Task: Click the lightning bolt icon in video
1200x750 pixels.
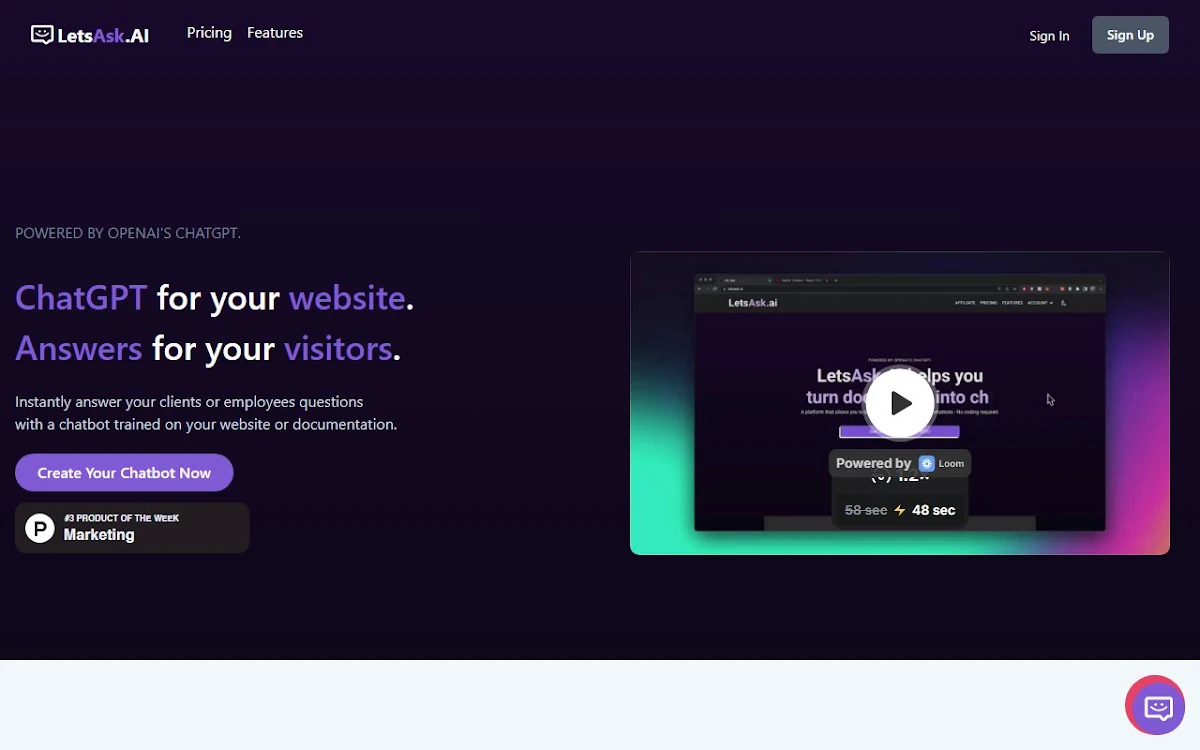Action: [899, 510]
